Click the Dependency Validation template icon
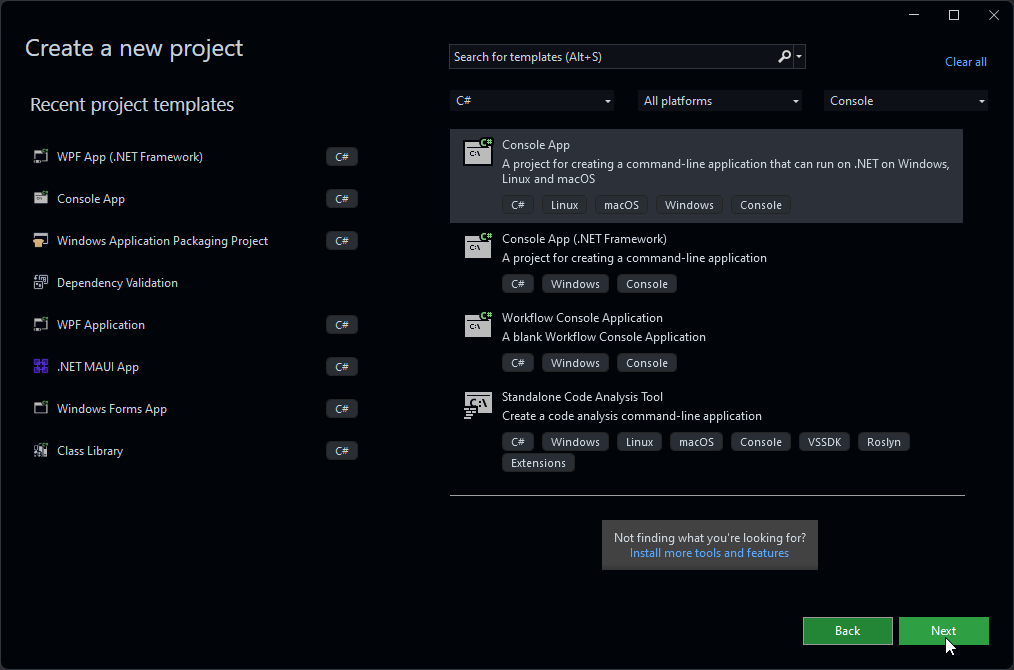 coord(41,282)
